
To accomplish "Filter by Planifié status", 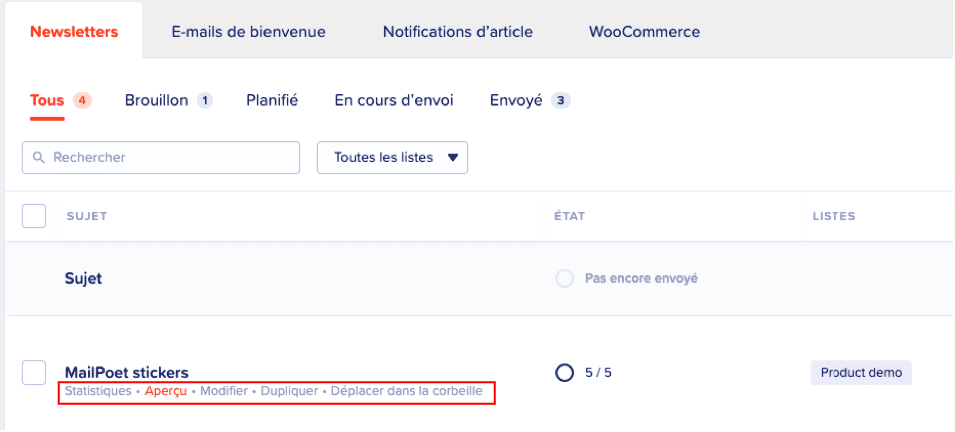I will 272,100.
